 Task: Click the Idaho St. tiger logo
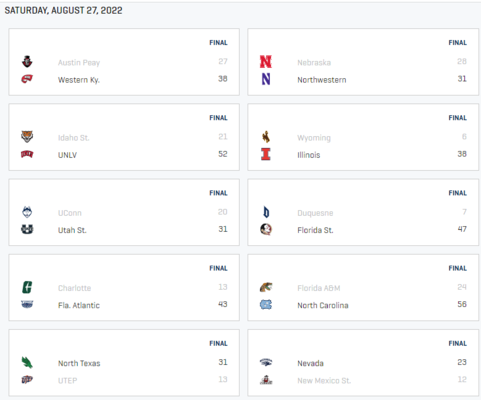click(x=27, y=137)
